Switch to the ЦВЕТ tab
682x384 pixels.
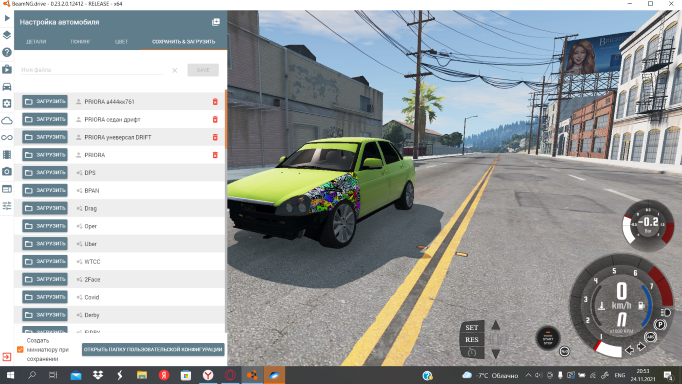[121, 42]
